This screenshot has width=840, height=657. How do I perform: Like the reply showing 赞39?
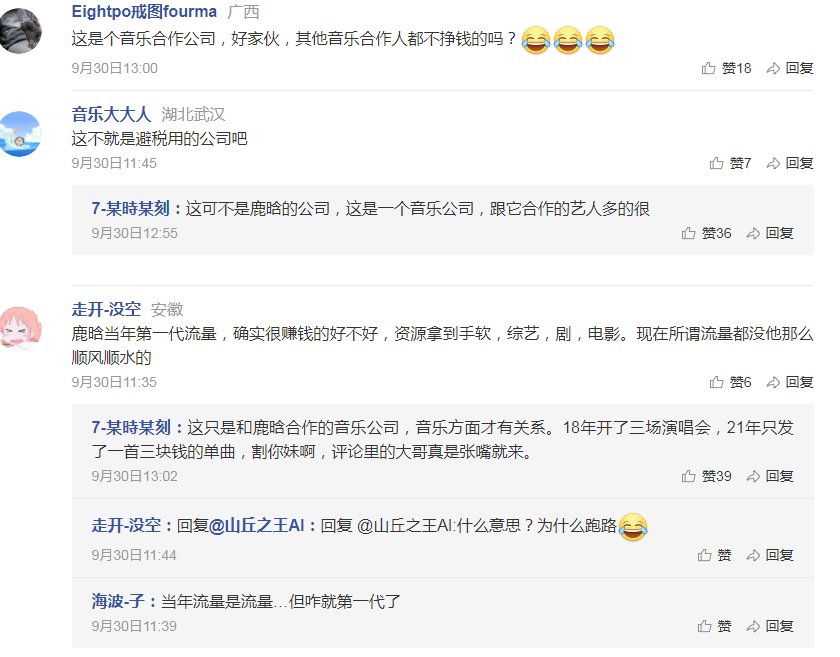tap(707, 476)
